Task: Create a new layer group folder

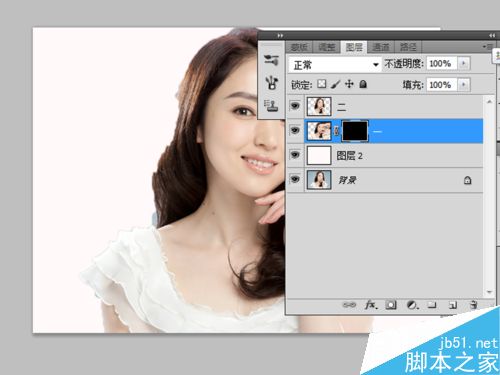Action: point(432,305)
